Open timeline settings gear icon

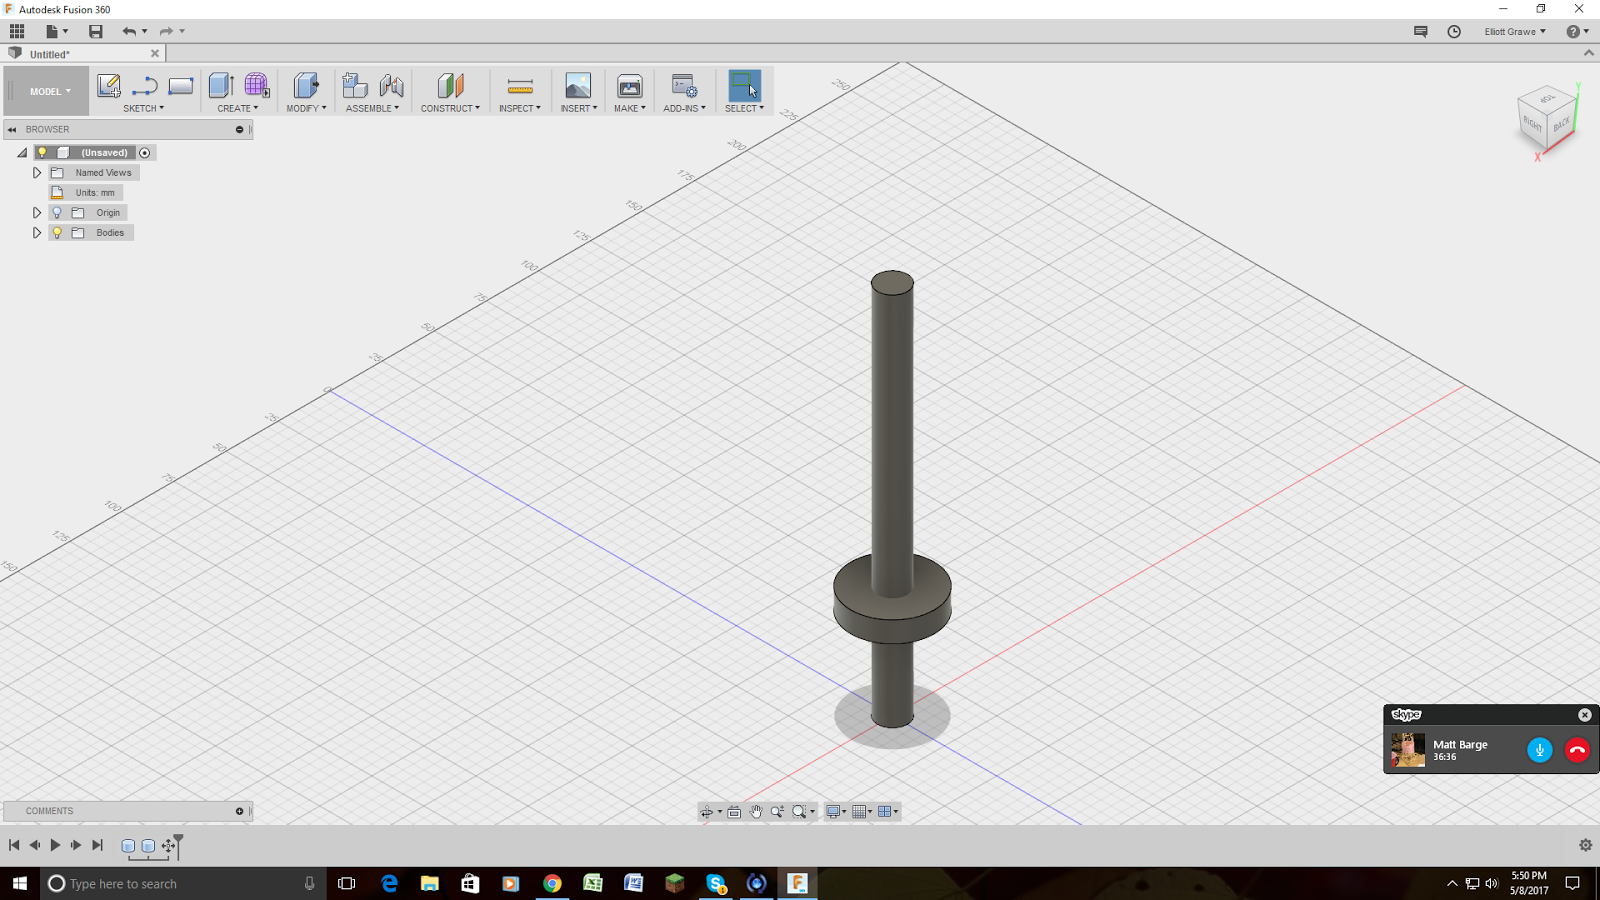(x=1585, y=845)
